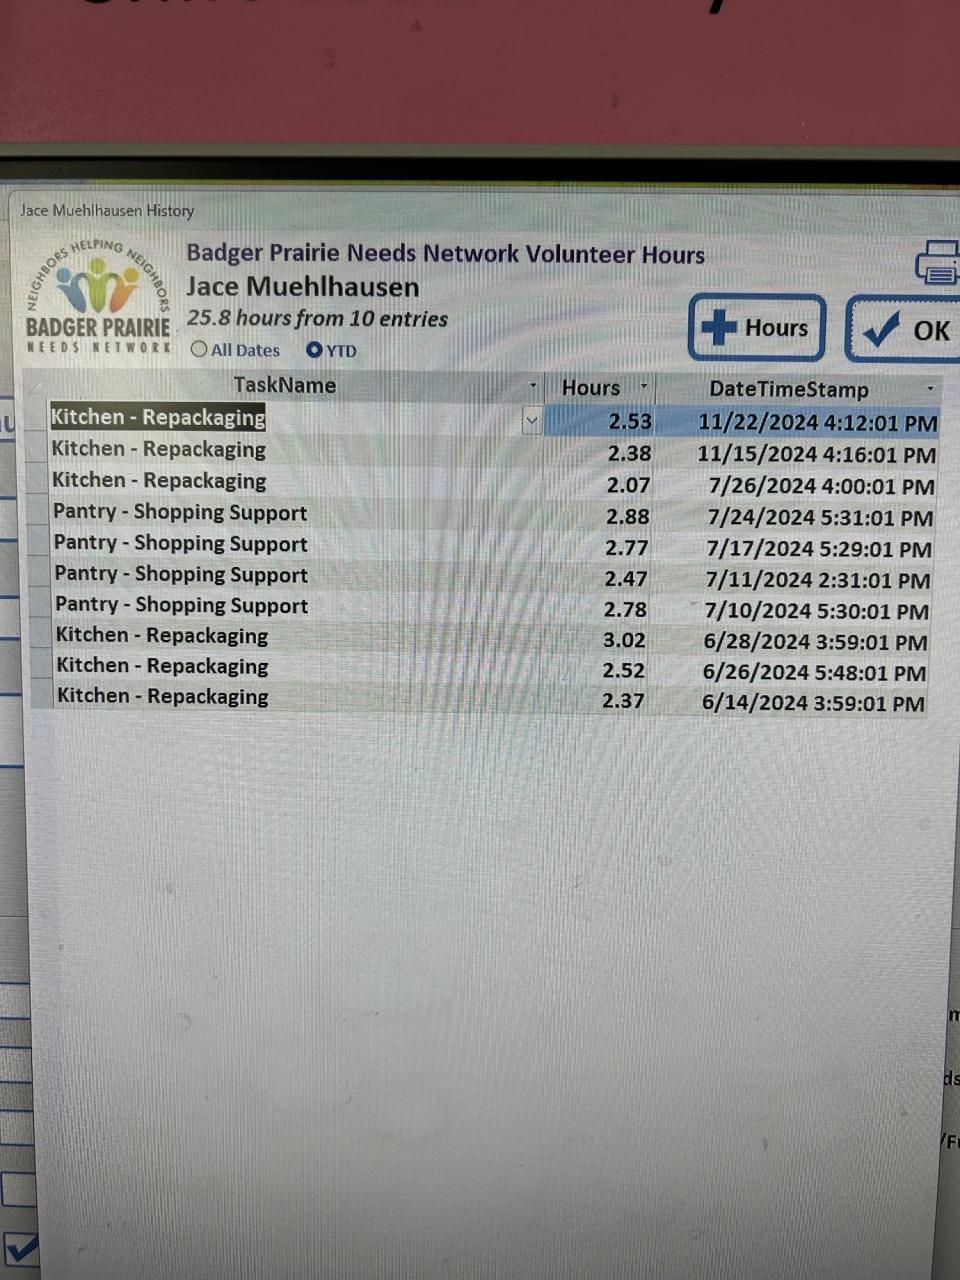The height and width of the screenshot is (1280, 960).
Task: Click timestamp 7/26/2024 4:00:01 PM
Action: pos(821,486)
